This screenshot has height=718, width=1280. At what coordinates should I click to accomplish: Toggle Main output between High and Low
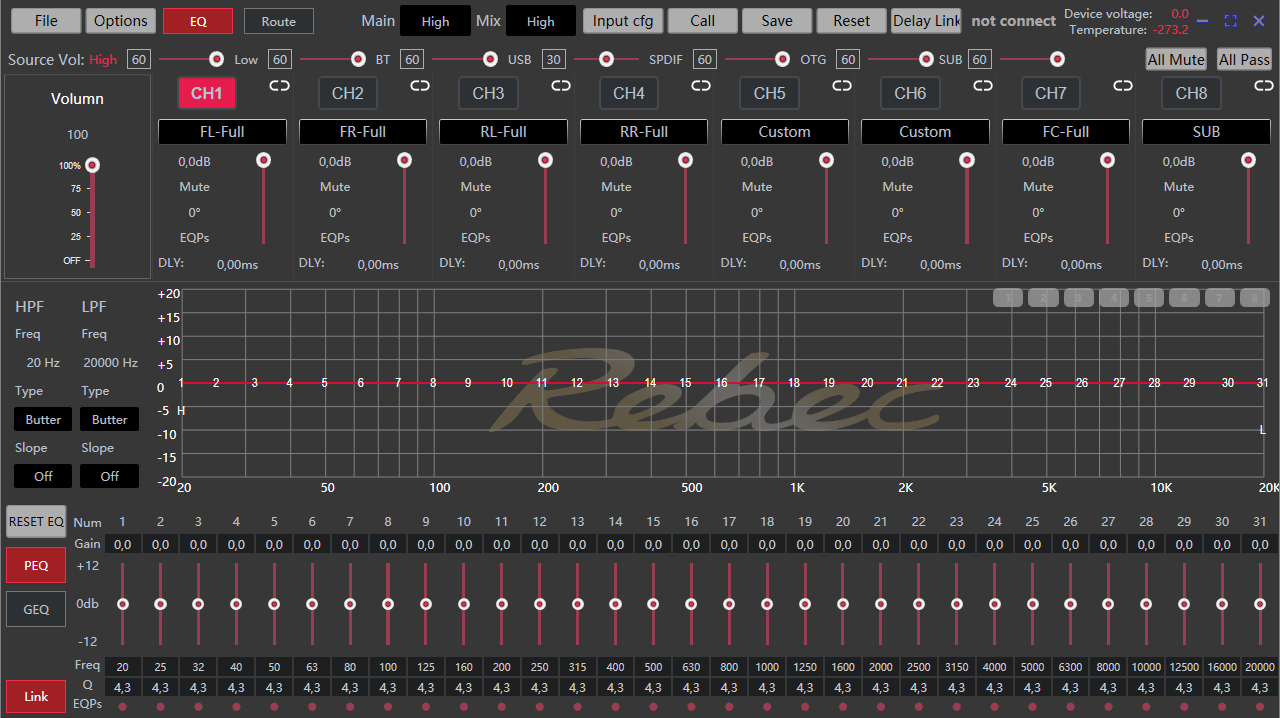435,20
